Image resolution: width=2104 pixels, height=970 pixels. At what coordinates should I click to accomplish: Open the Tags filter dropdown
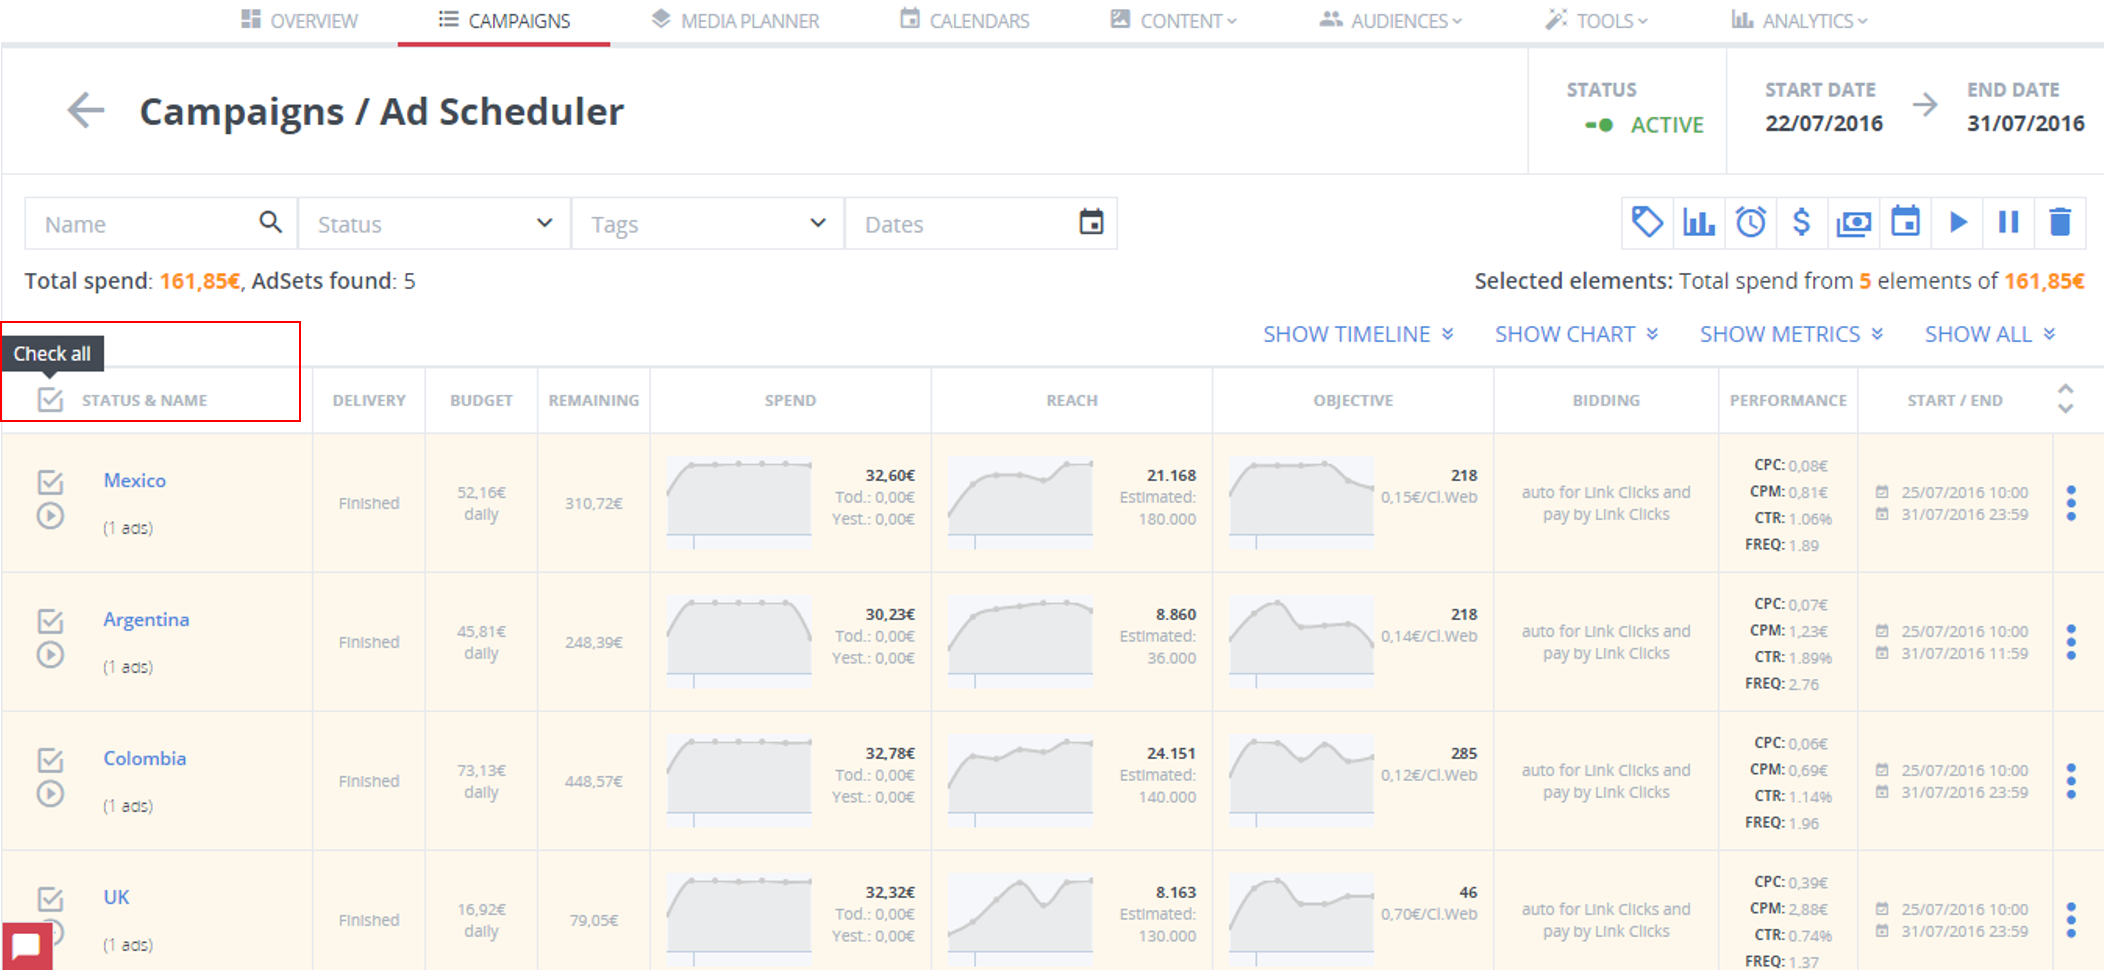(x=707, y=223)
